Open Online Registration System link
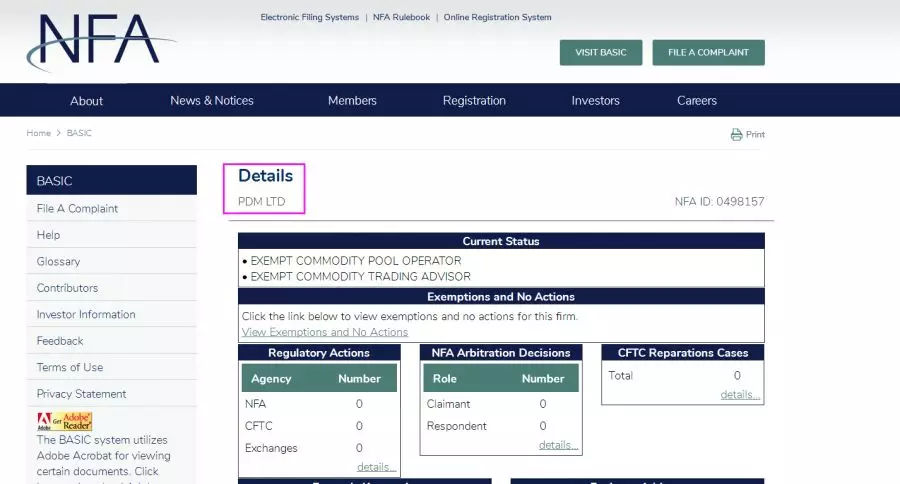 click(497, 17)
